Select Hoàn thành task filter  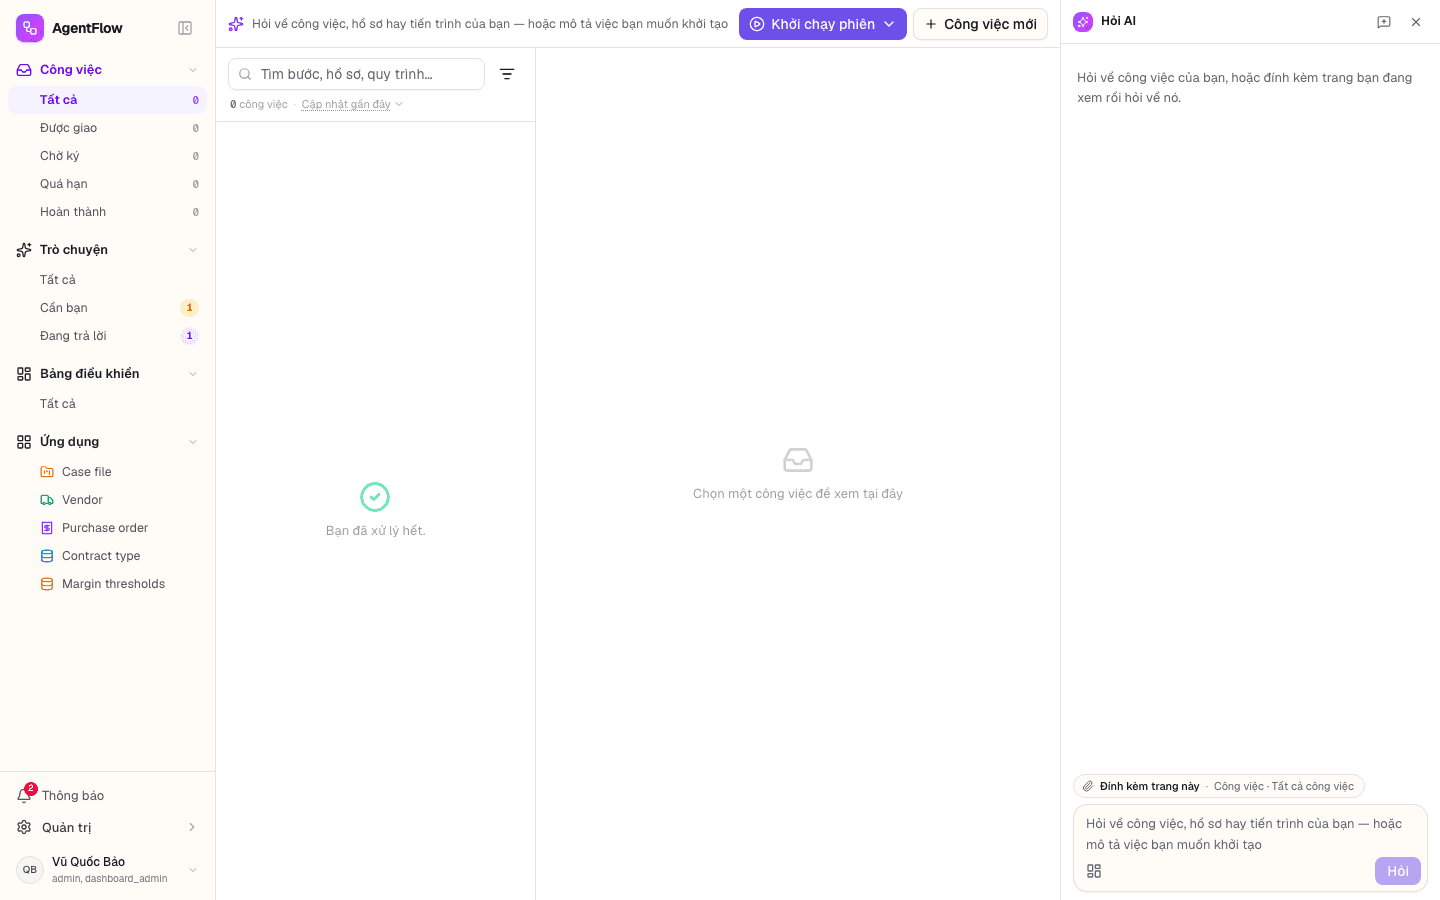[x=107, y=212]
